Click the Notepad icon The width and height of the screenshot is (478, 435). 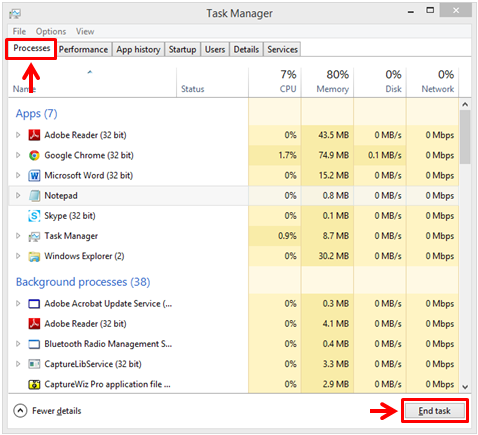[x=34, y=196]
